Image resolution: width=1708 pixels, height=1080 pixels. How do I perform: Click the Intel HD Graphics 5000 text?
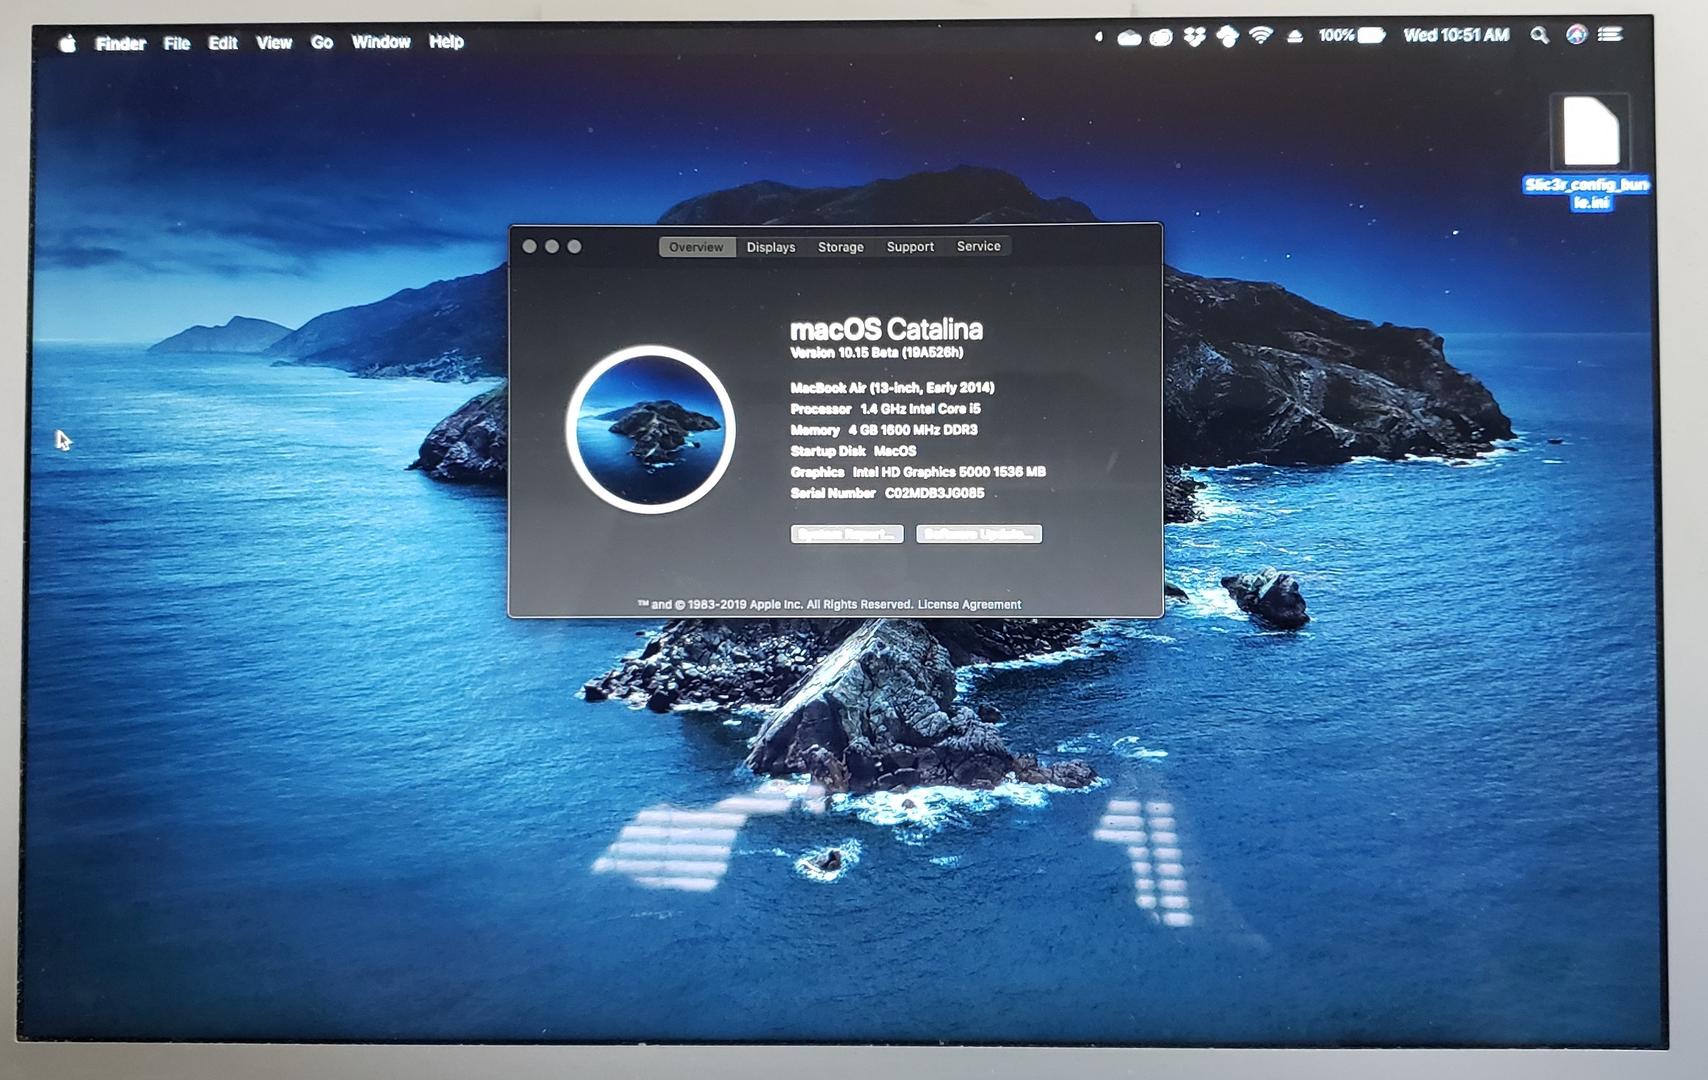(x=949, y=472)
